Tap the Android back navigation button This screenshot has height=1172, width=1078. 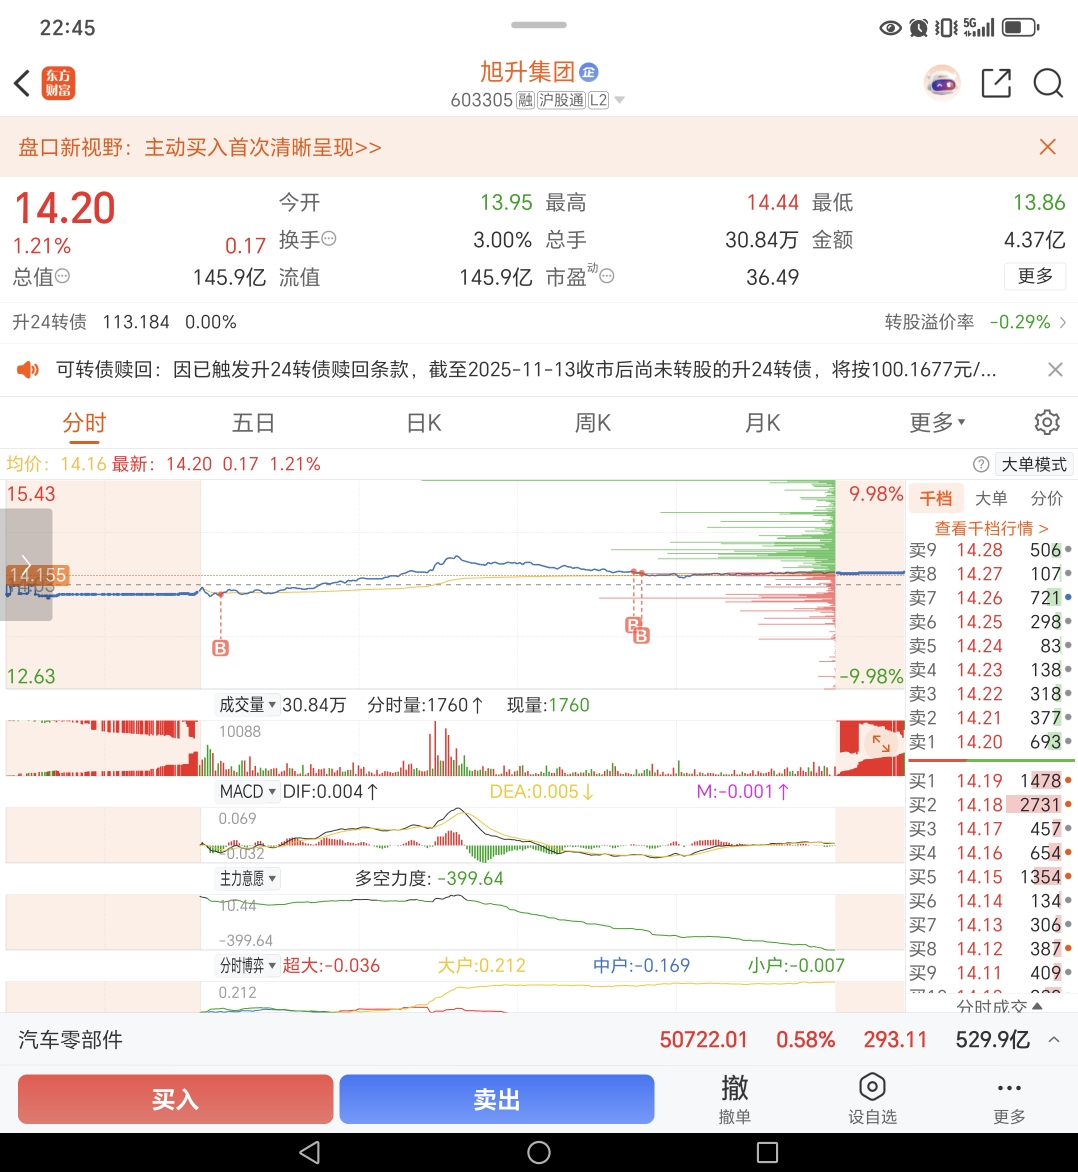click(x=309, y=1152)
